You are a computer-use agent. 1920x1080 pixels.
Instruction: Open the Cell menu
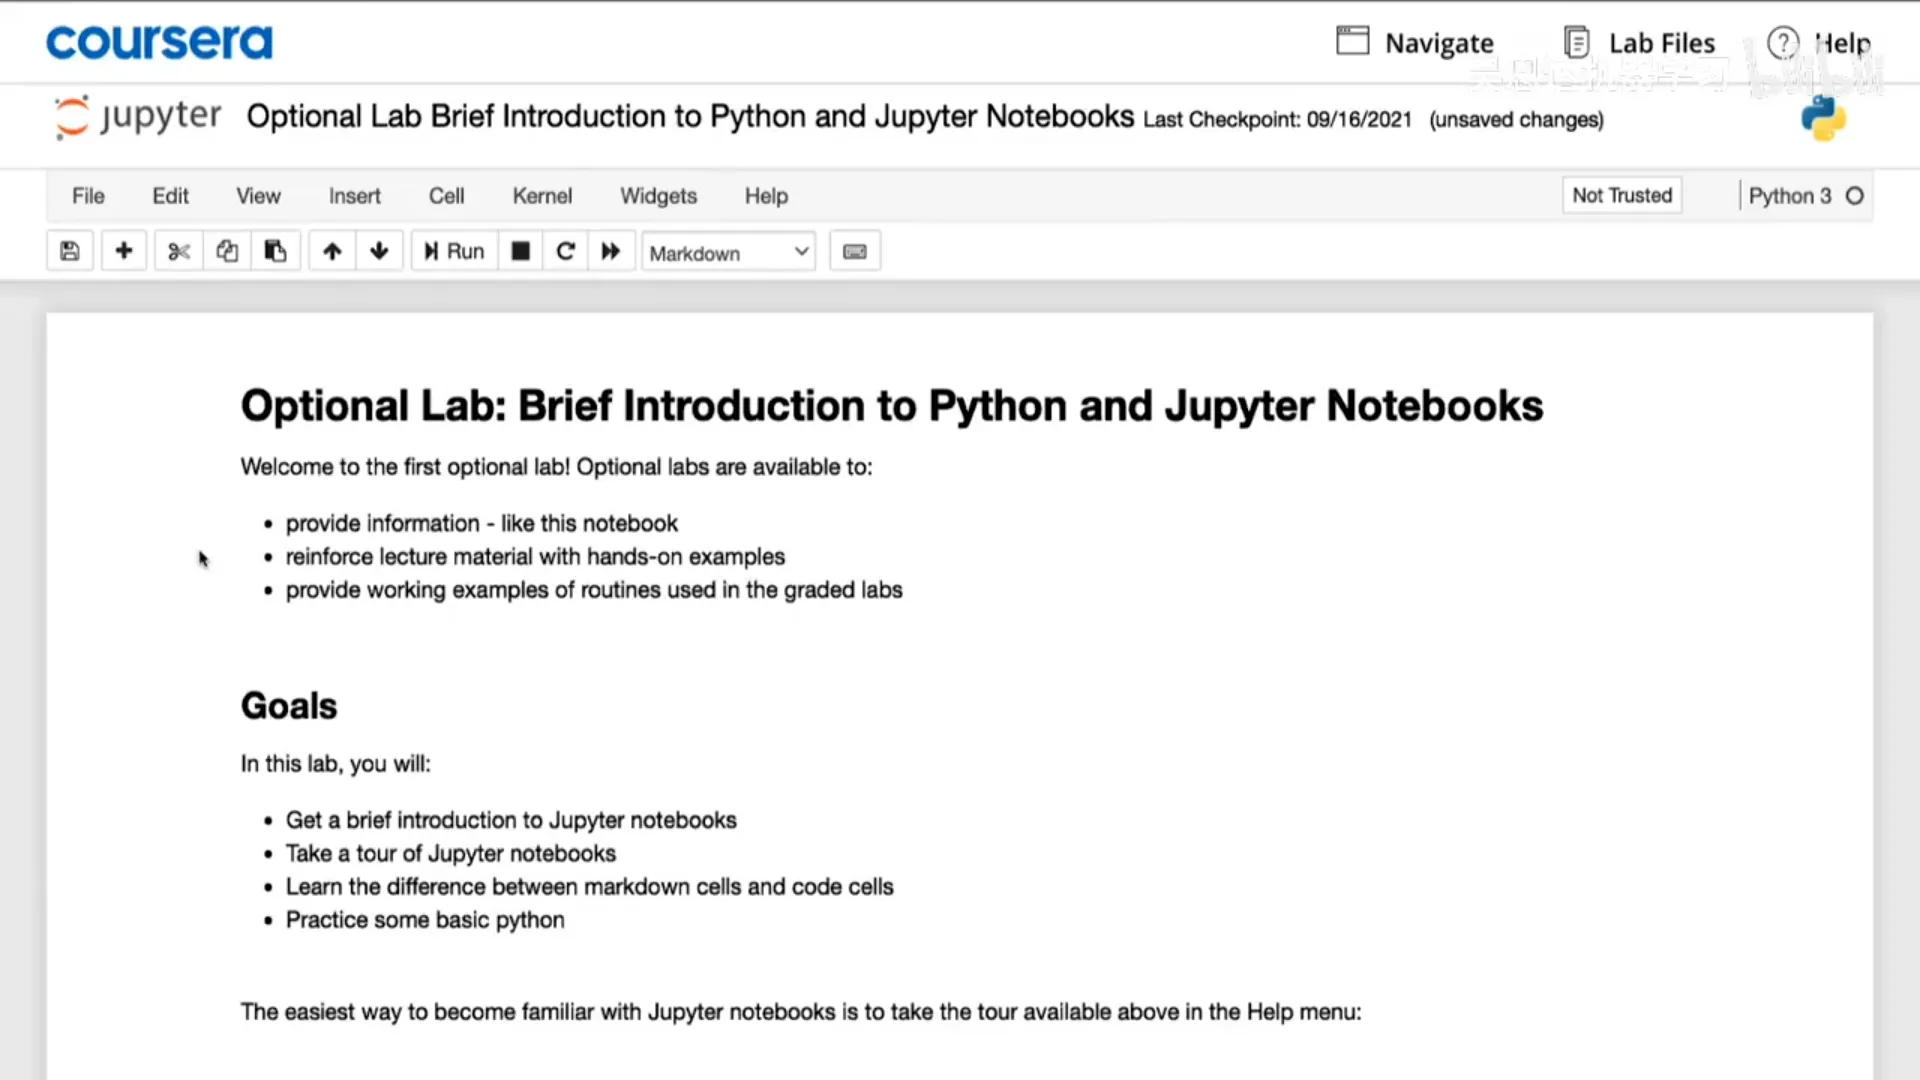447,196
